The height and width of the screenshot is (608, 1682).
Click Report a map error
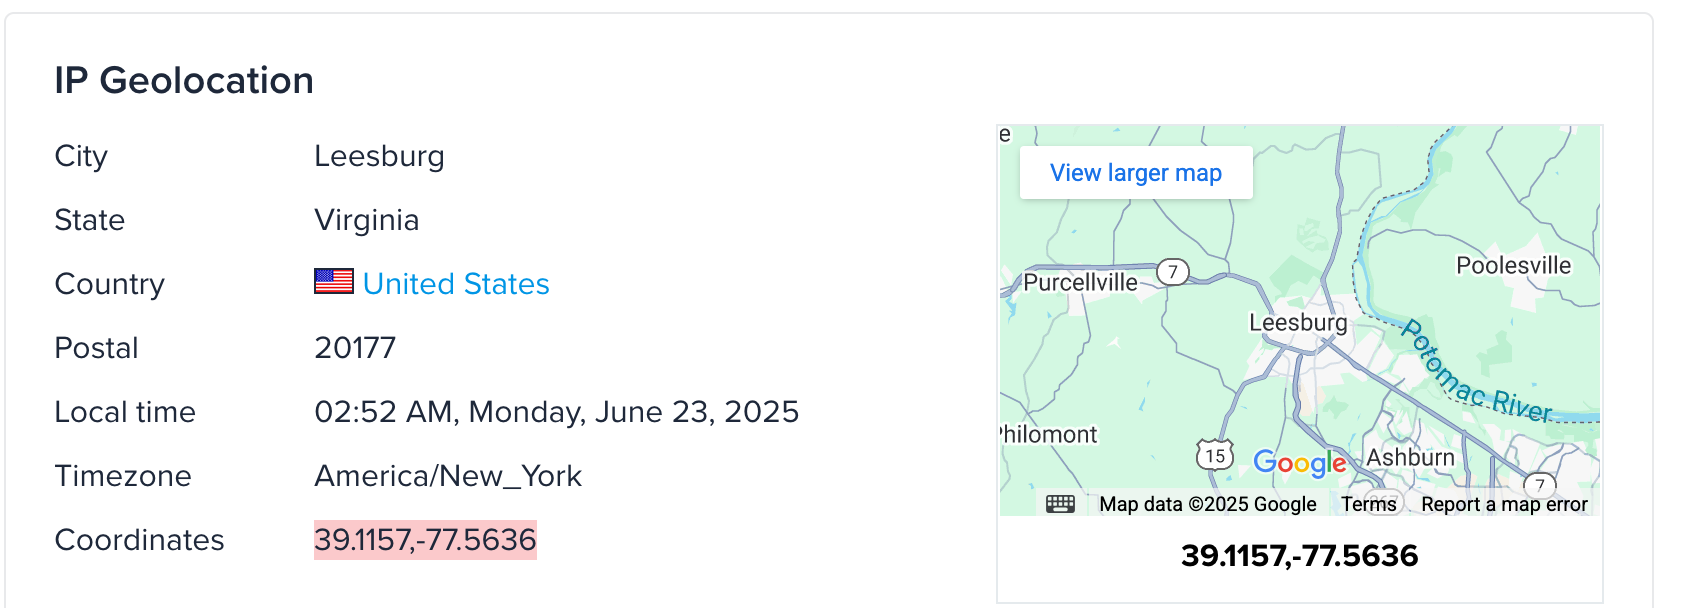pyautogui.click(x=1504, y=504)
